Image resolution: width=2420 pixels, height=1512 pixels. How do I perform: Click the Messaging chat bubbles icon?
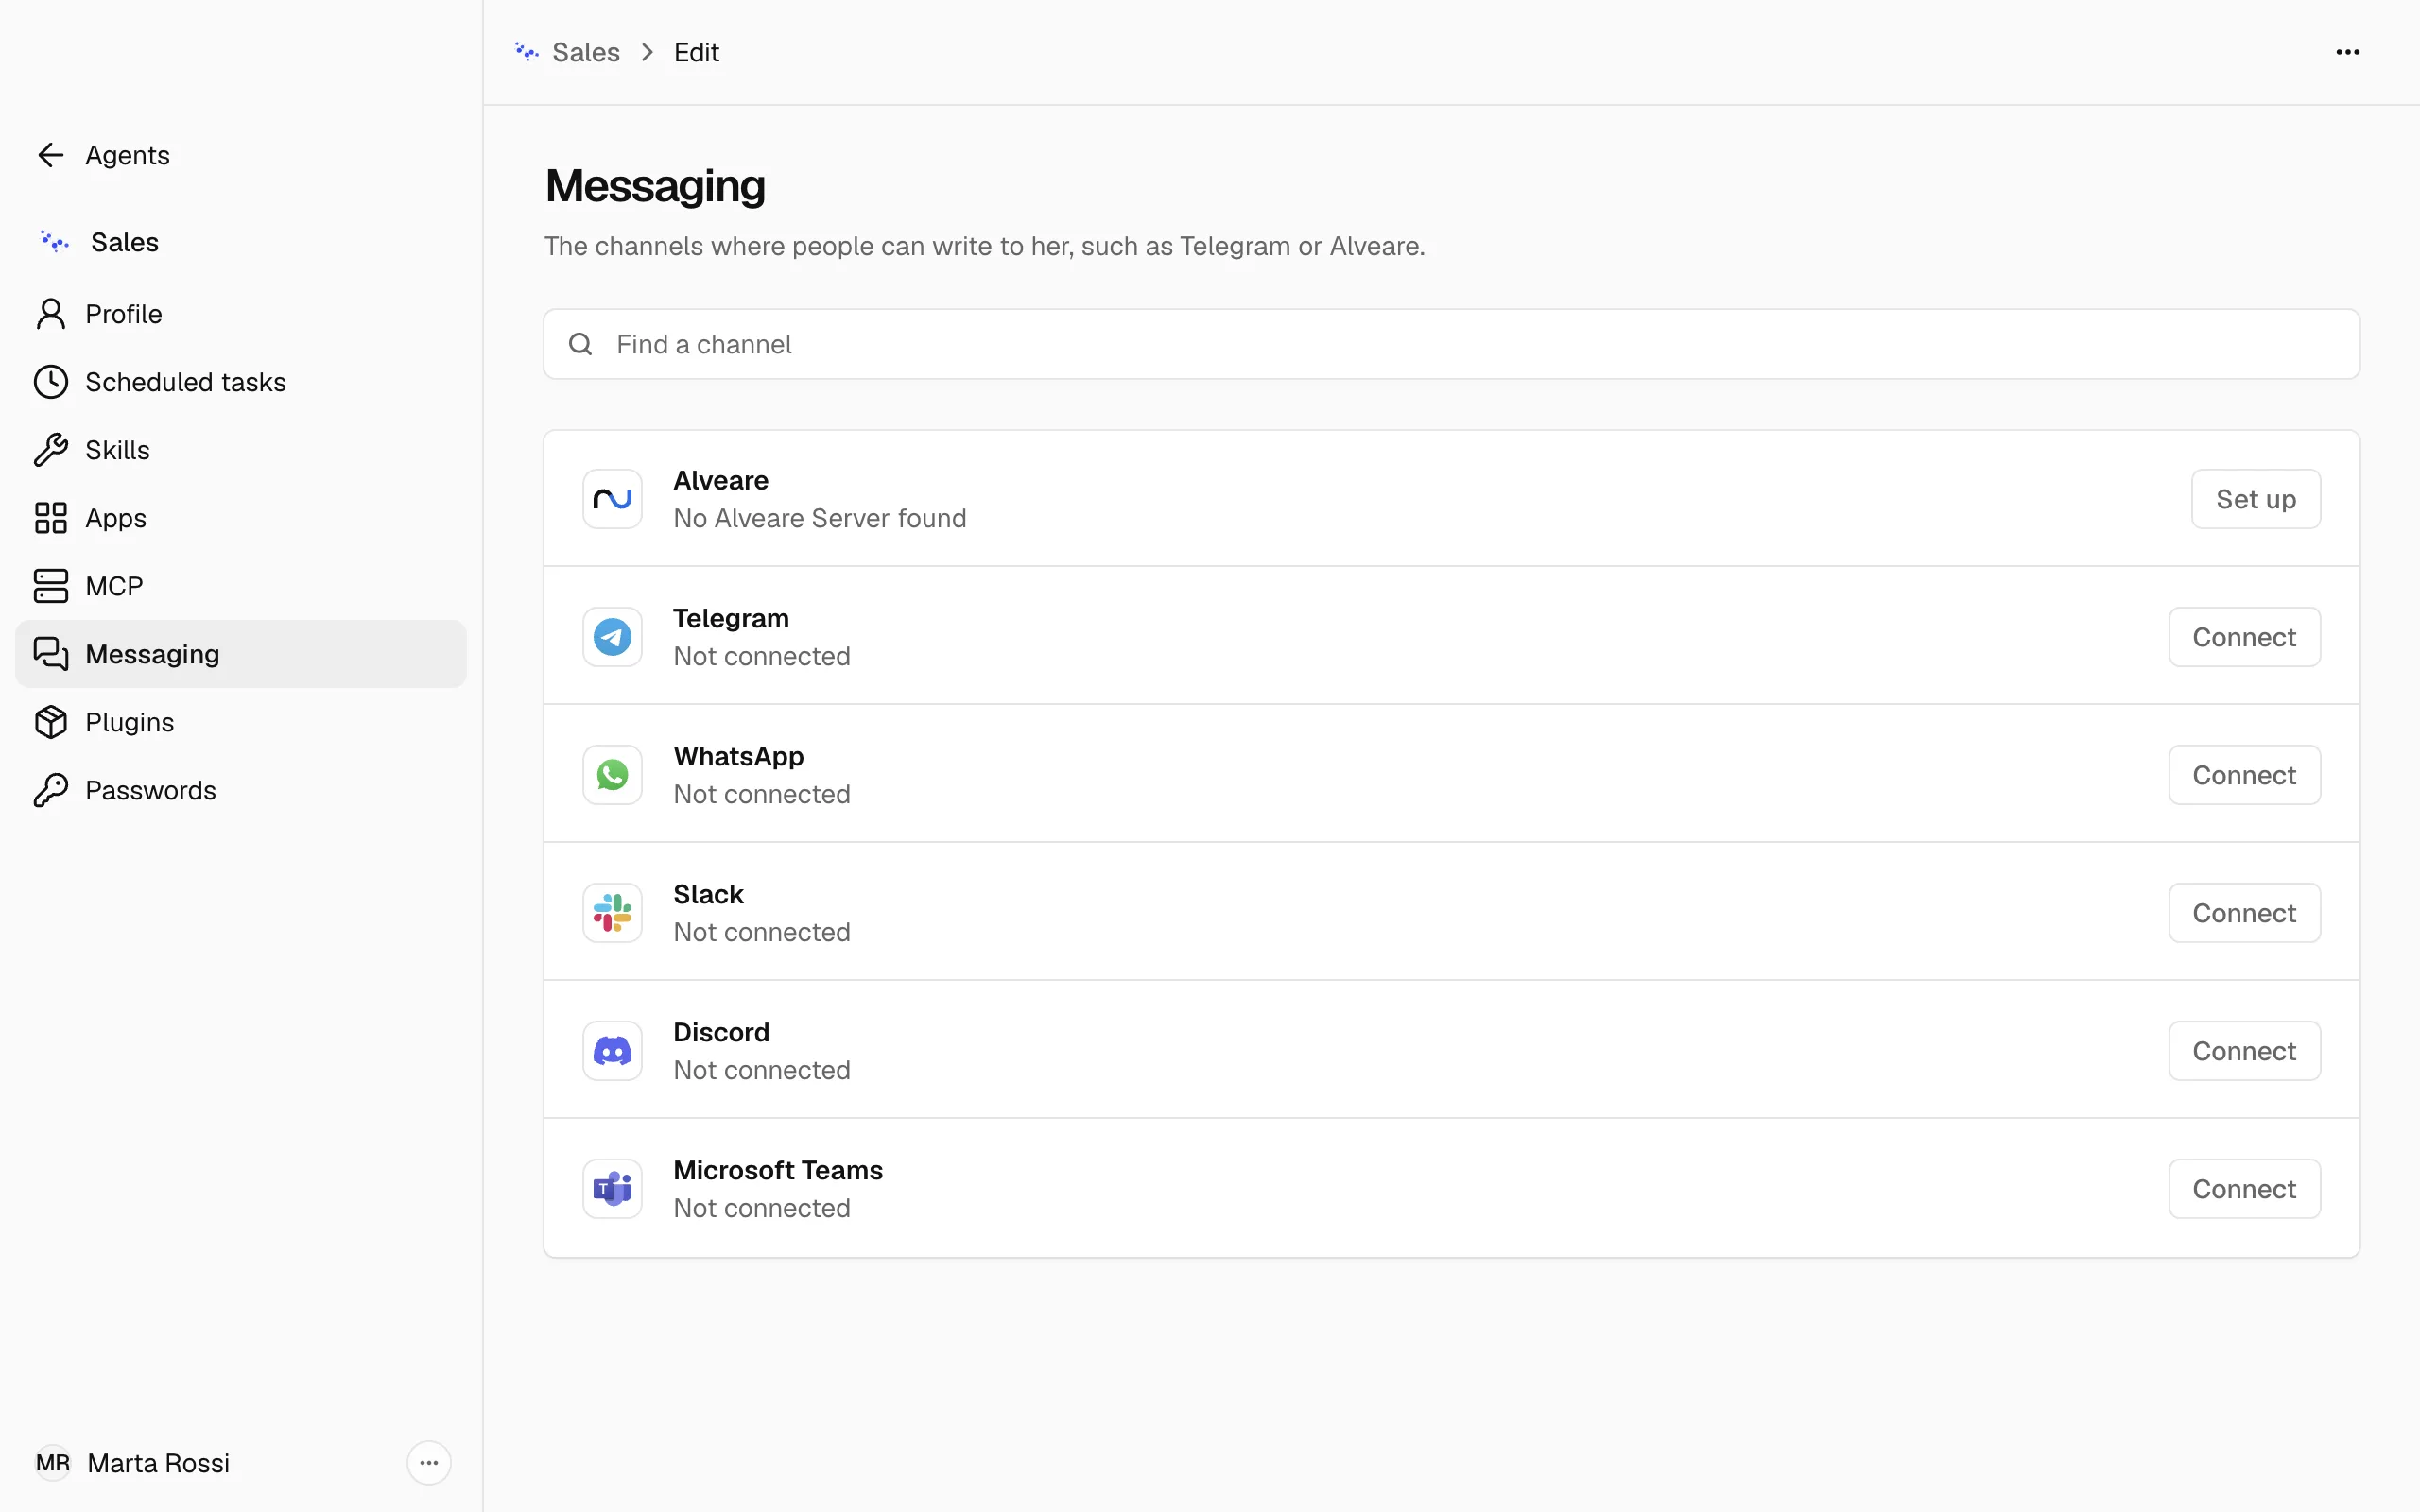pos(51,654)
